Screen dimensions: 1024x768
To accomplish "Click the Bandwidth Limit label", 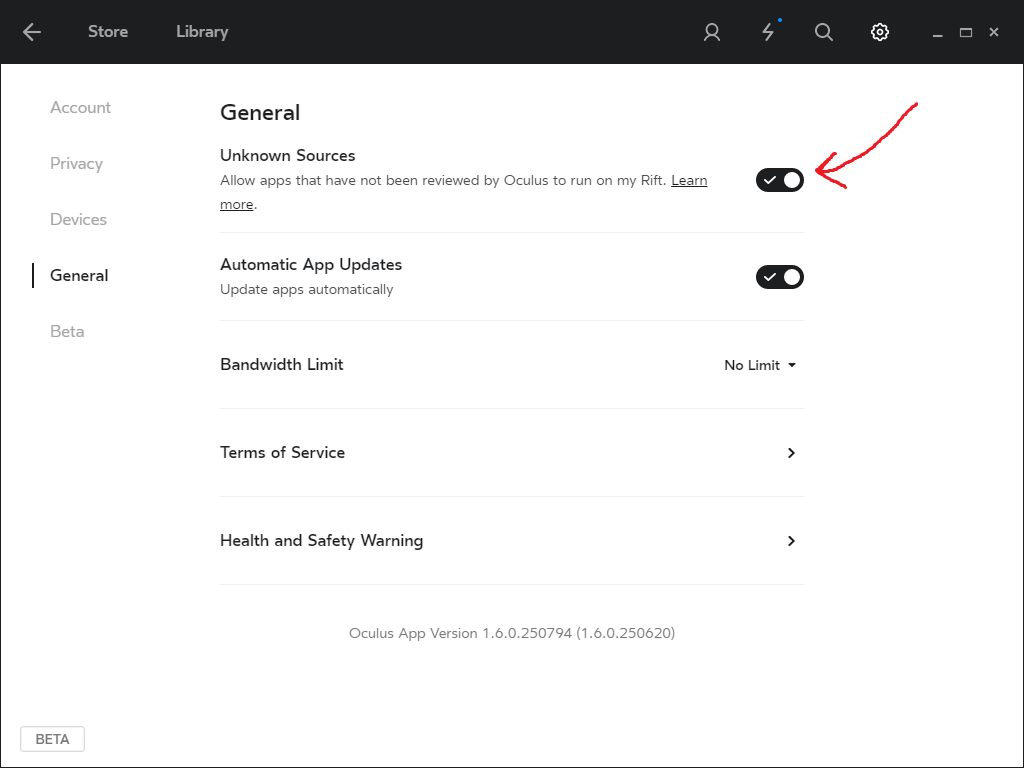I will (281, 364).
